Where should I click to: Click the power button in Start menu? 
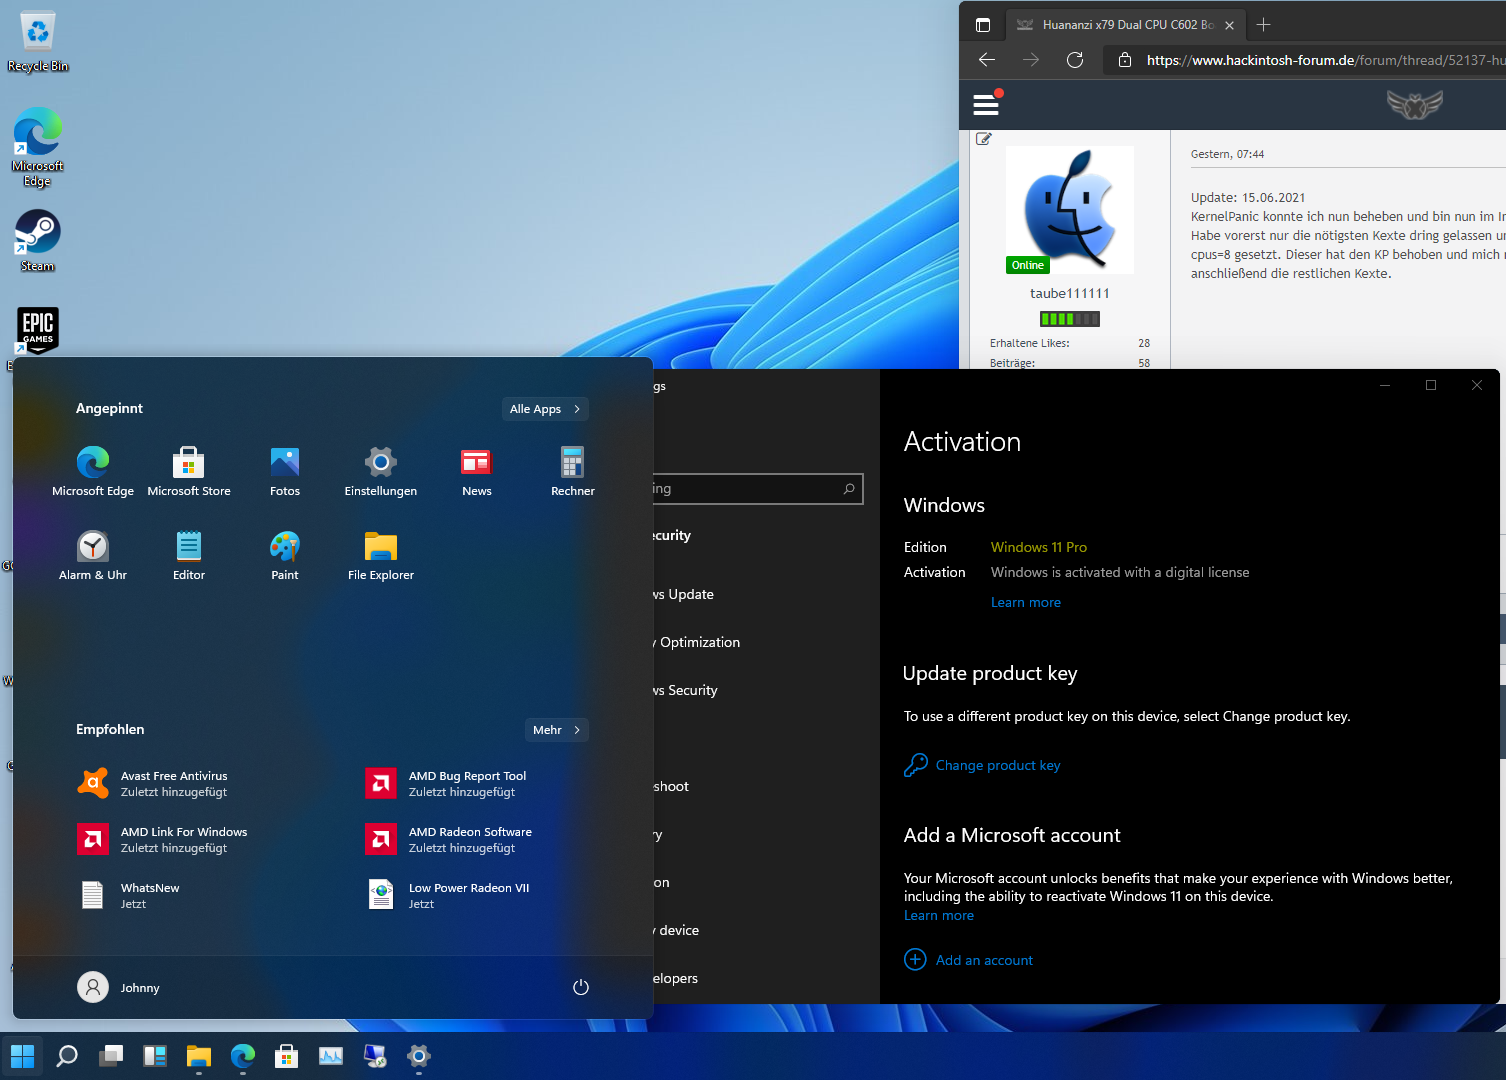click(580, 987)
